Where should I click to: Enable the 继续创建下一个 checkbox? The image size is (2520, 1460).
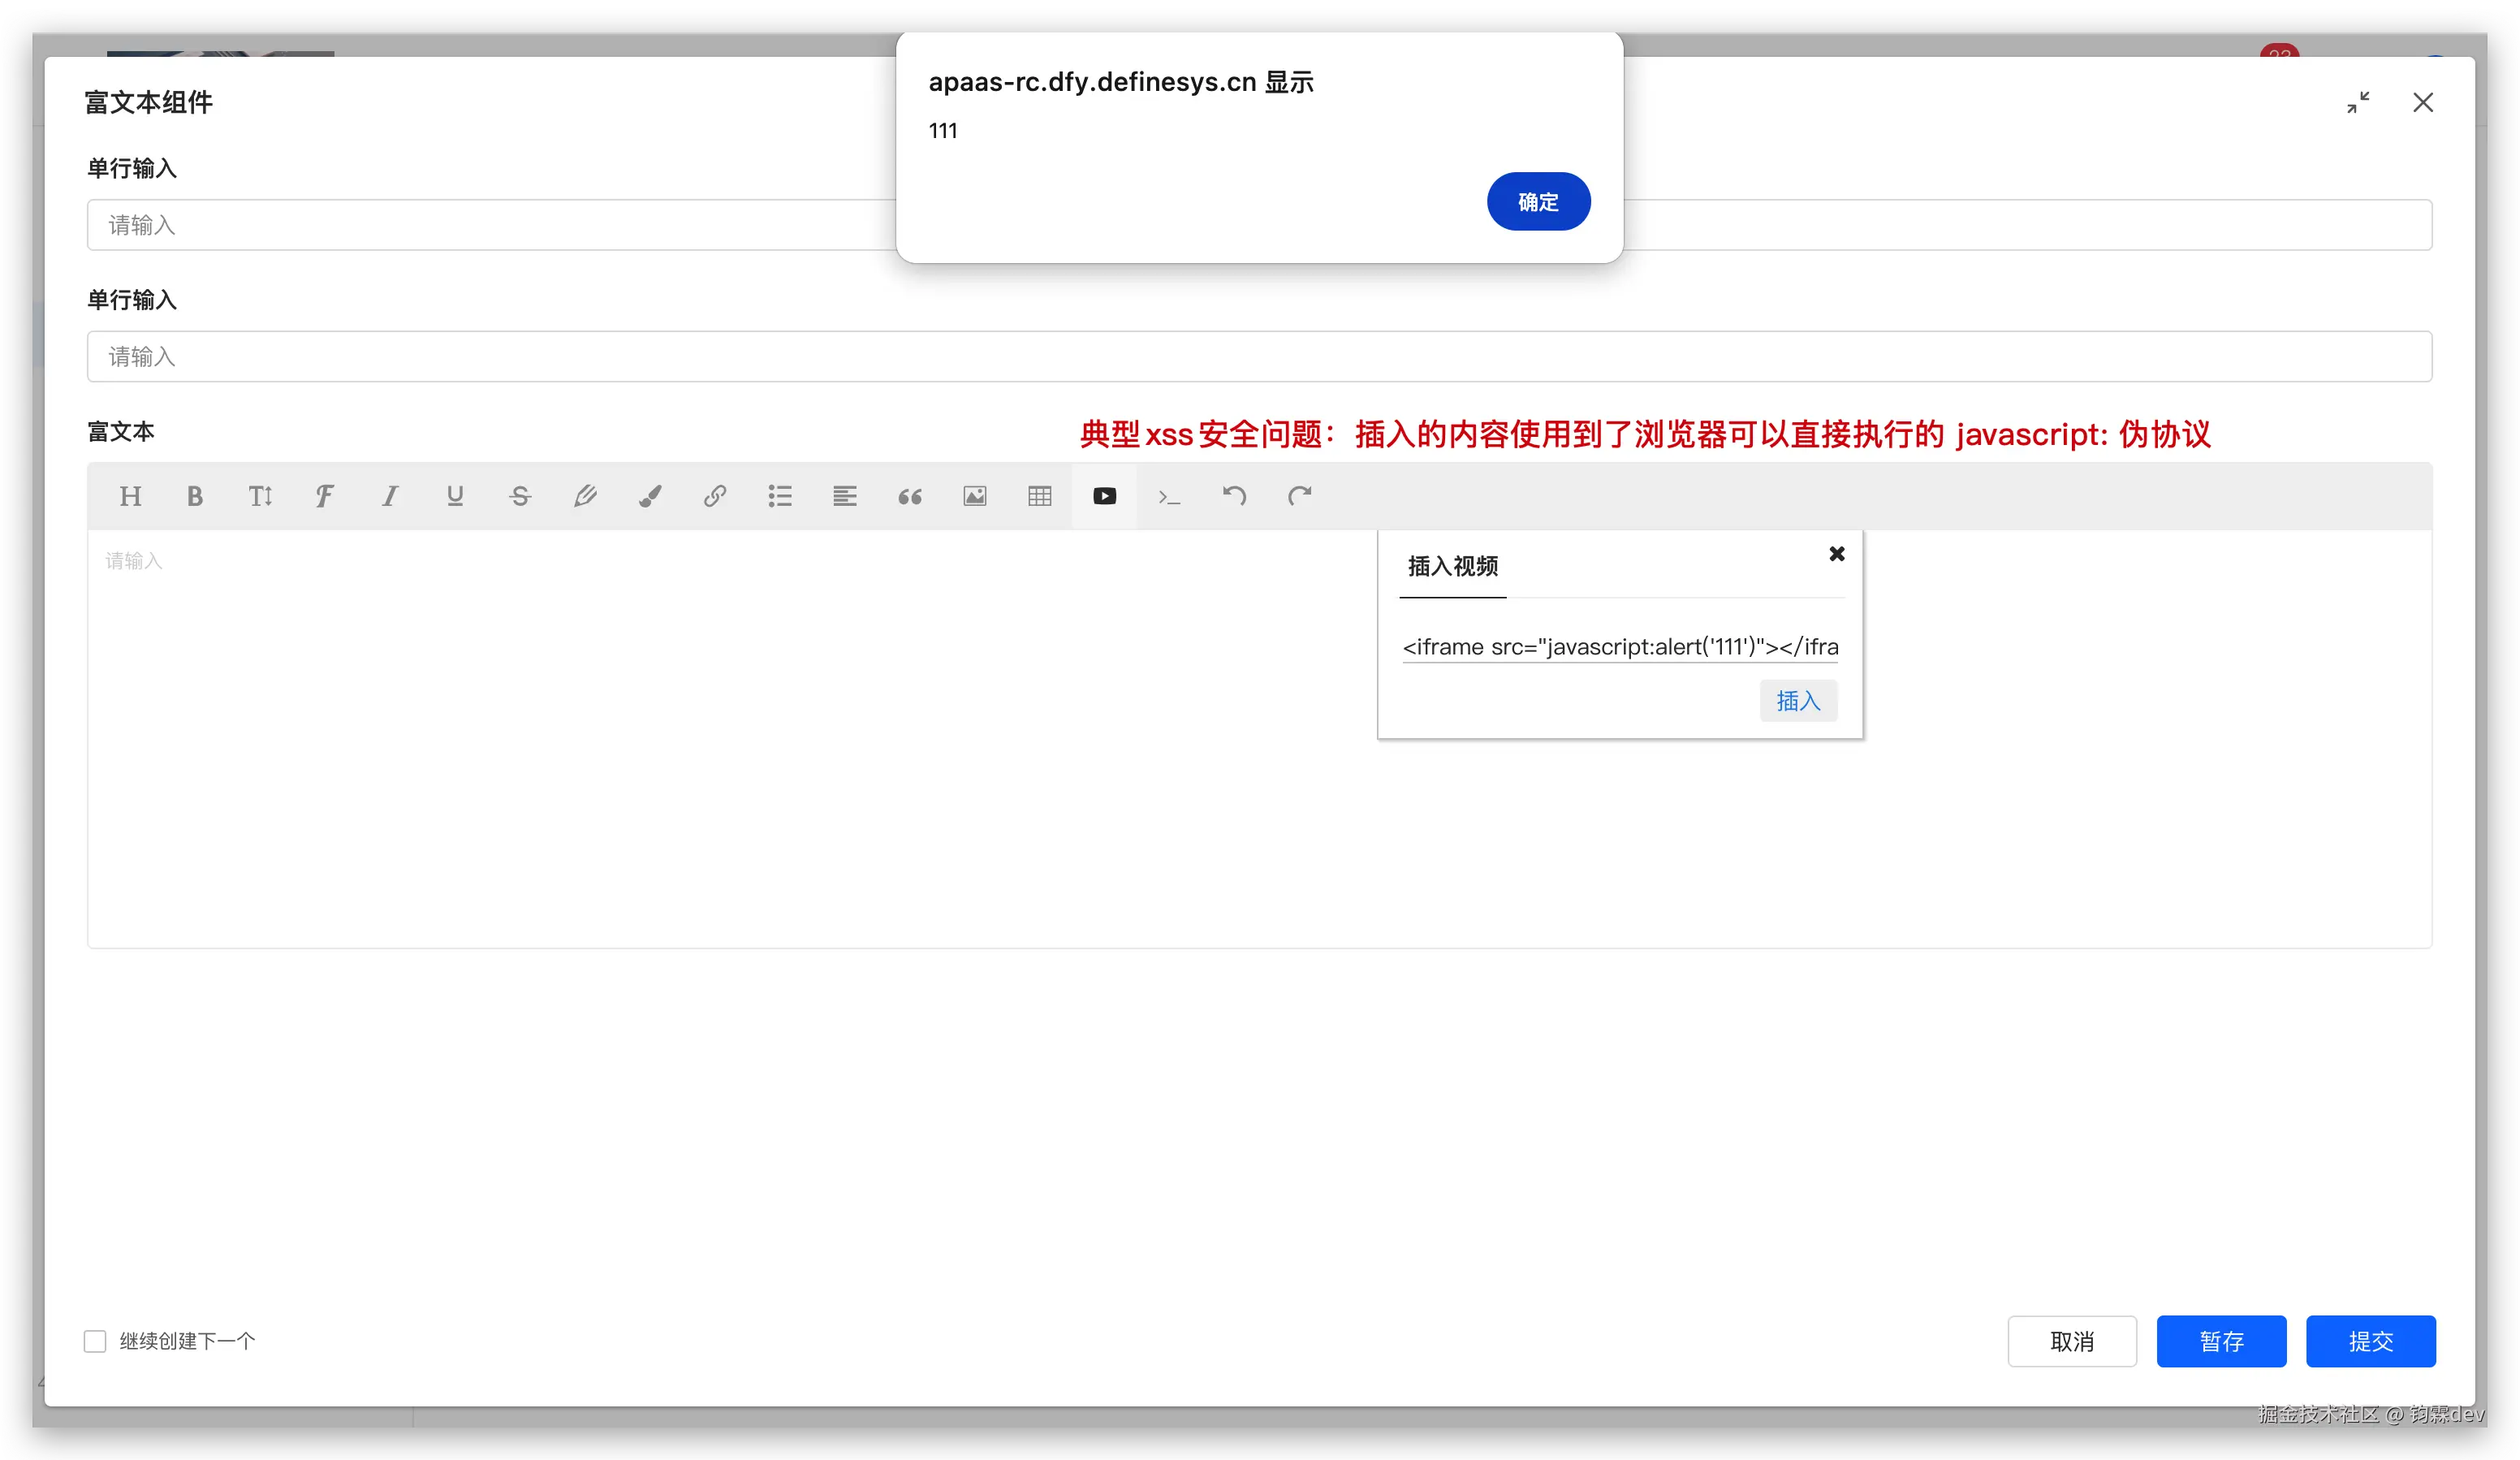95,1341
